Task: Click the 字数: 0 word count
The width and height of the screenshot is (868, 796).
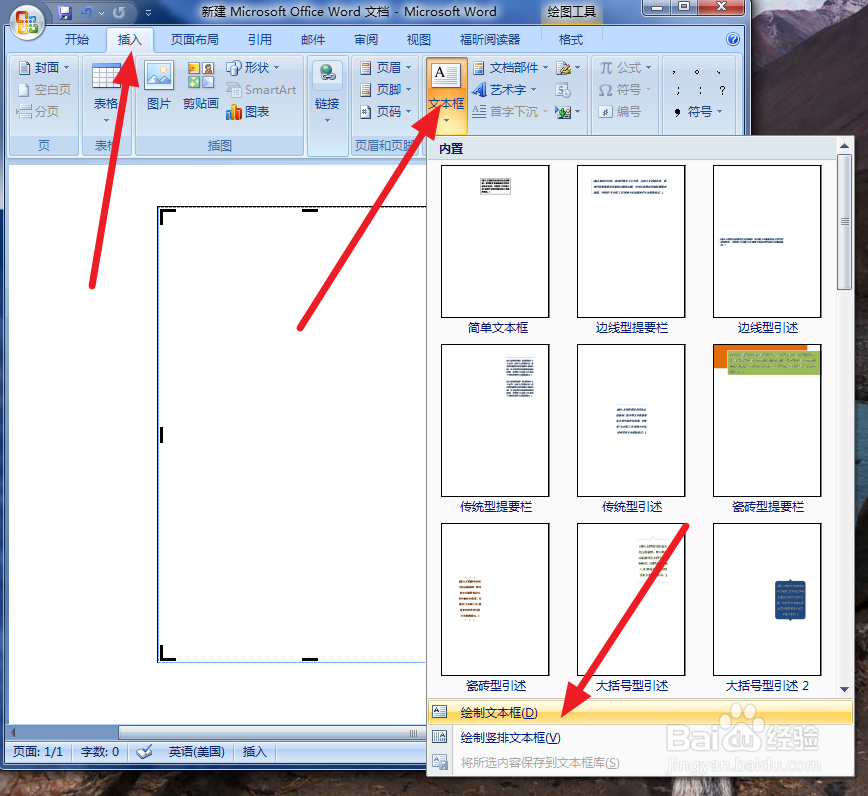Action: coord(100,752)
